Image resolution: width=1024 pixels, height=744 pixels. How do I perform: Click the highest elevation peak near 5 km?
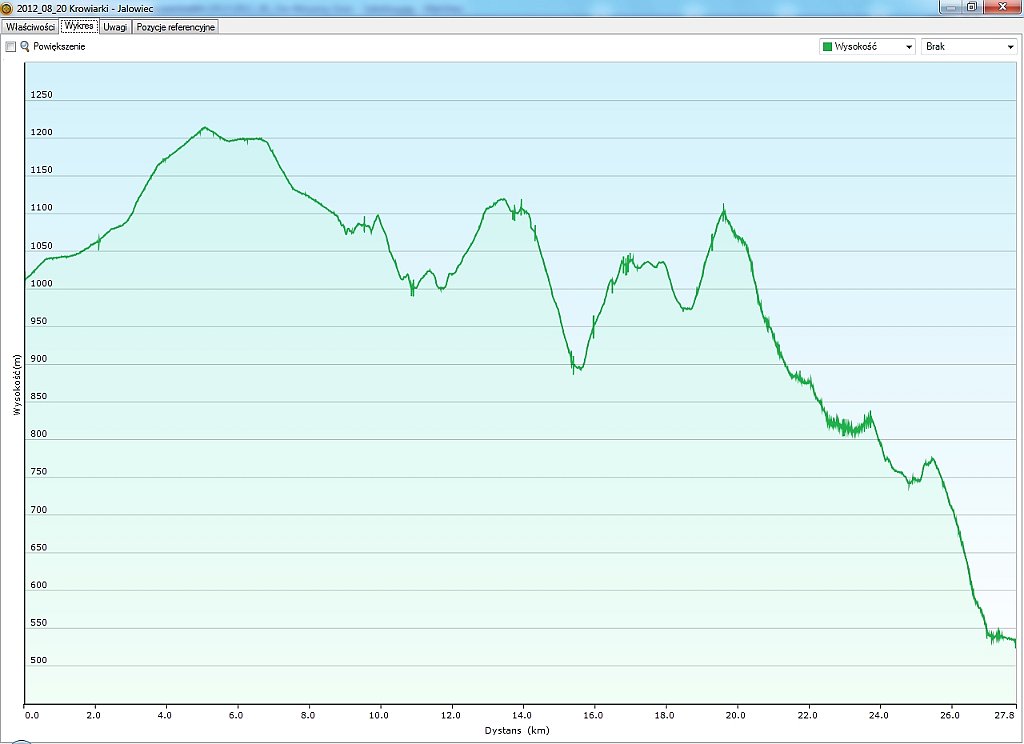click(x=204, y=128)
